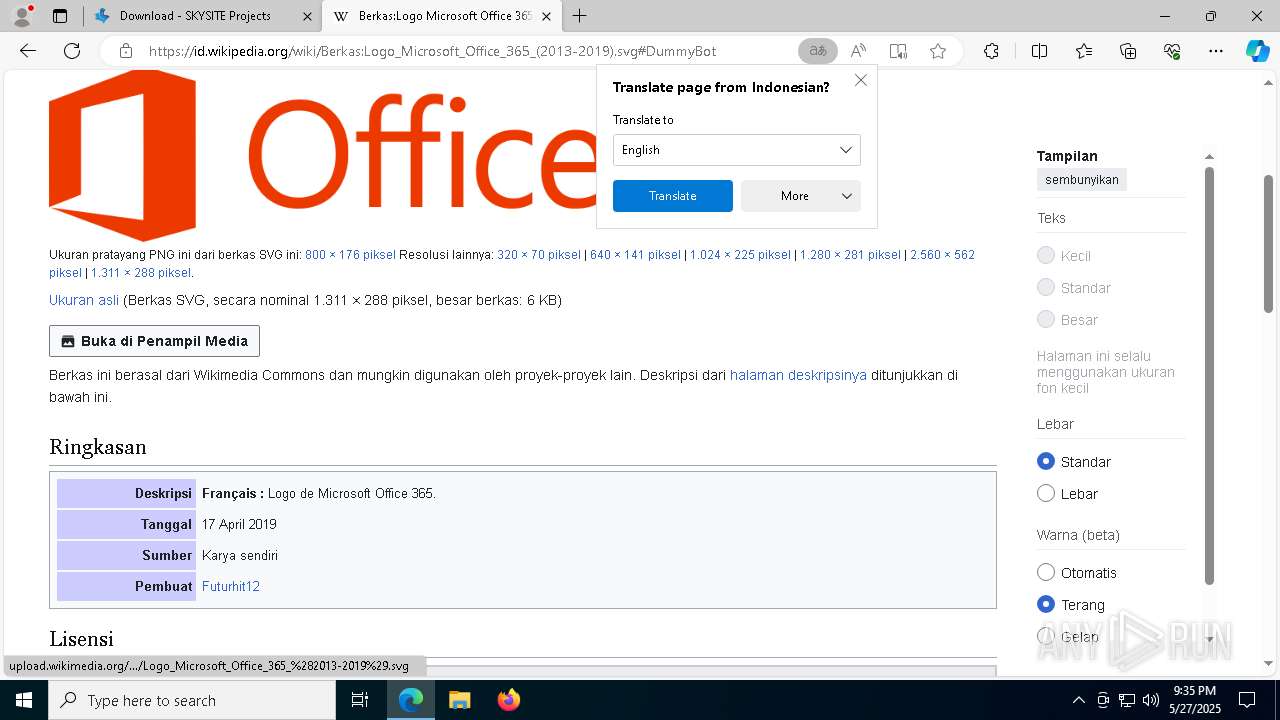1280x720 pixels.
Task: Launch Firefox from taskbar
Action: coord(509,700)
